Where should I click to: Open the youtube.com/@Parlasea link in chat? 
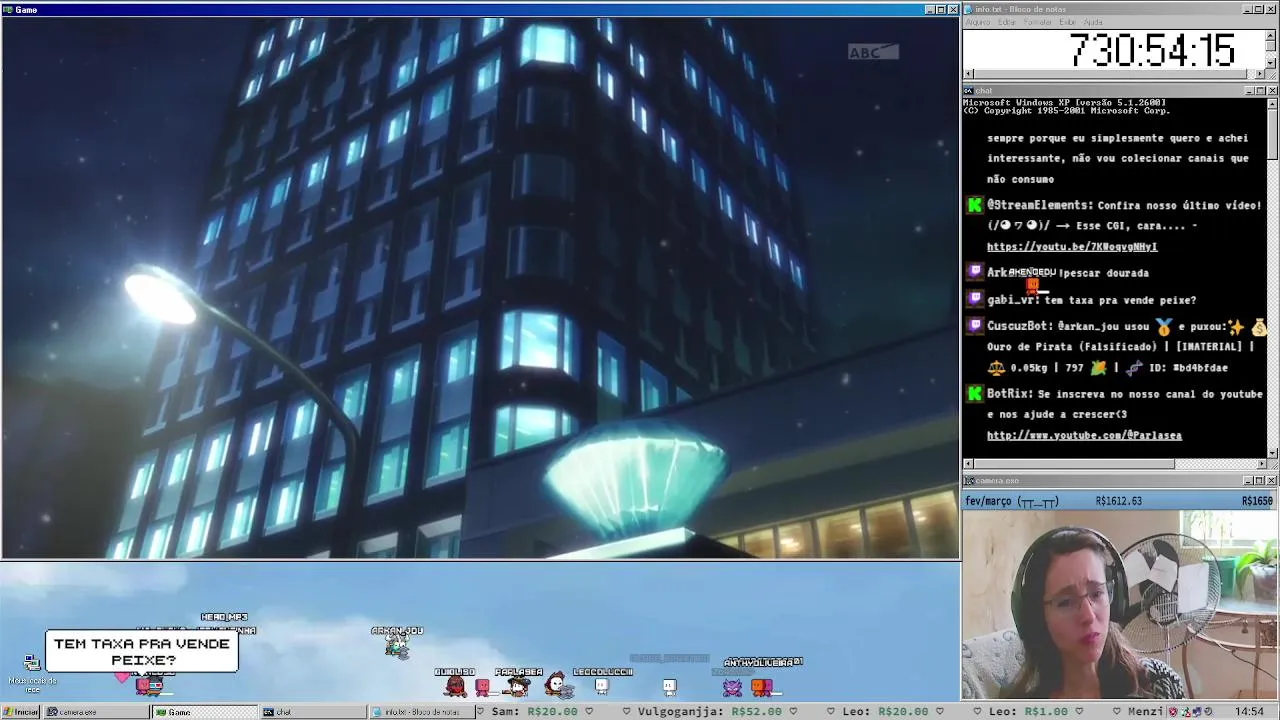pos(1084,436)
